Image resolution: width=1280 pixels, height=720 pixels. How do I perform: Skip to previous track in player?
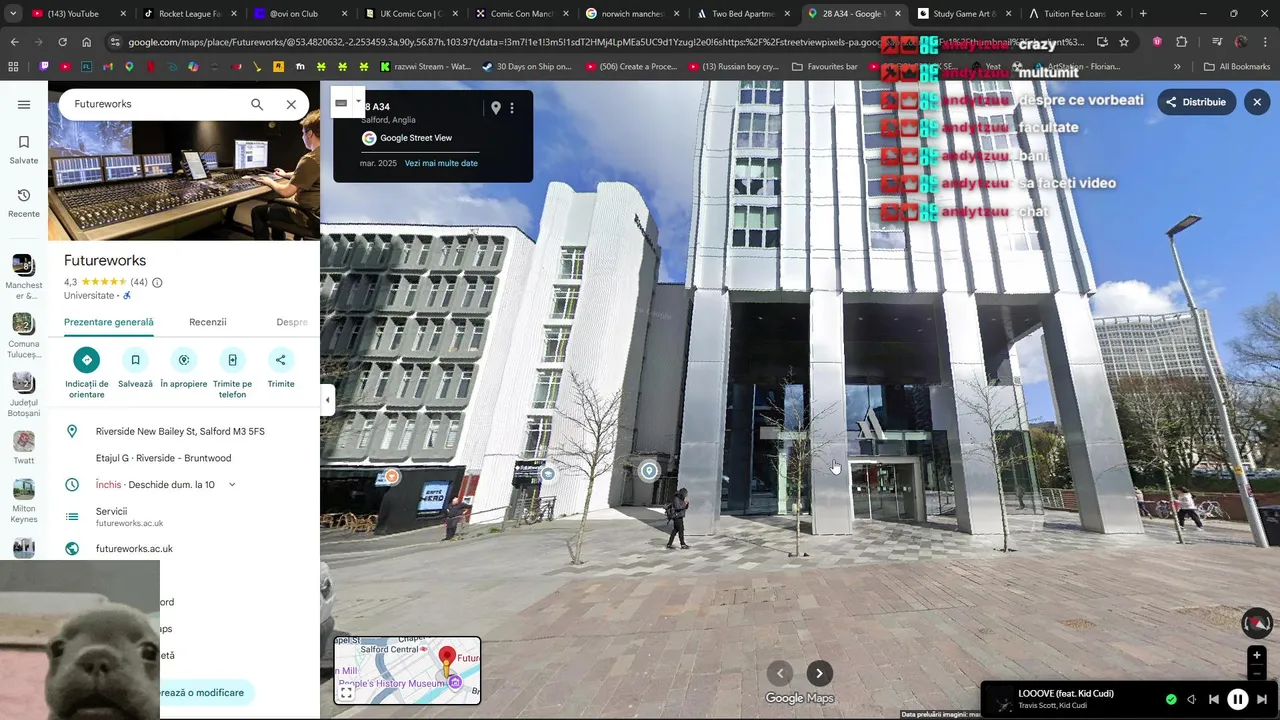1213,699
